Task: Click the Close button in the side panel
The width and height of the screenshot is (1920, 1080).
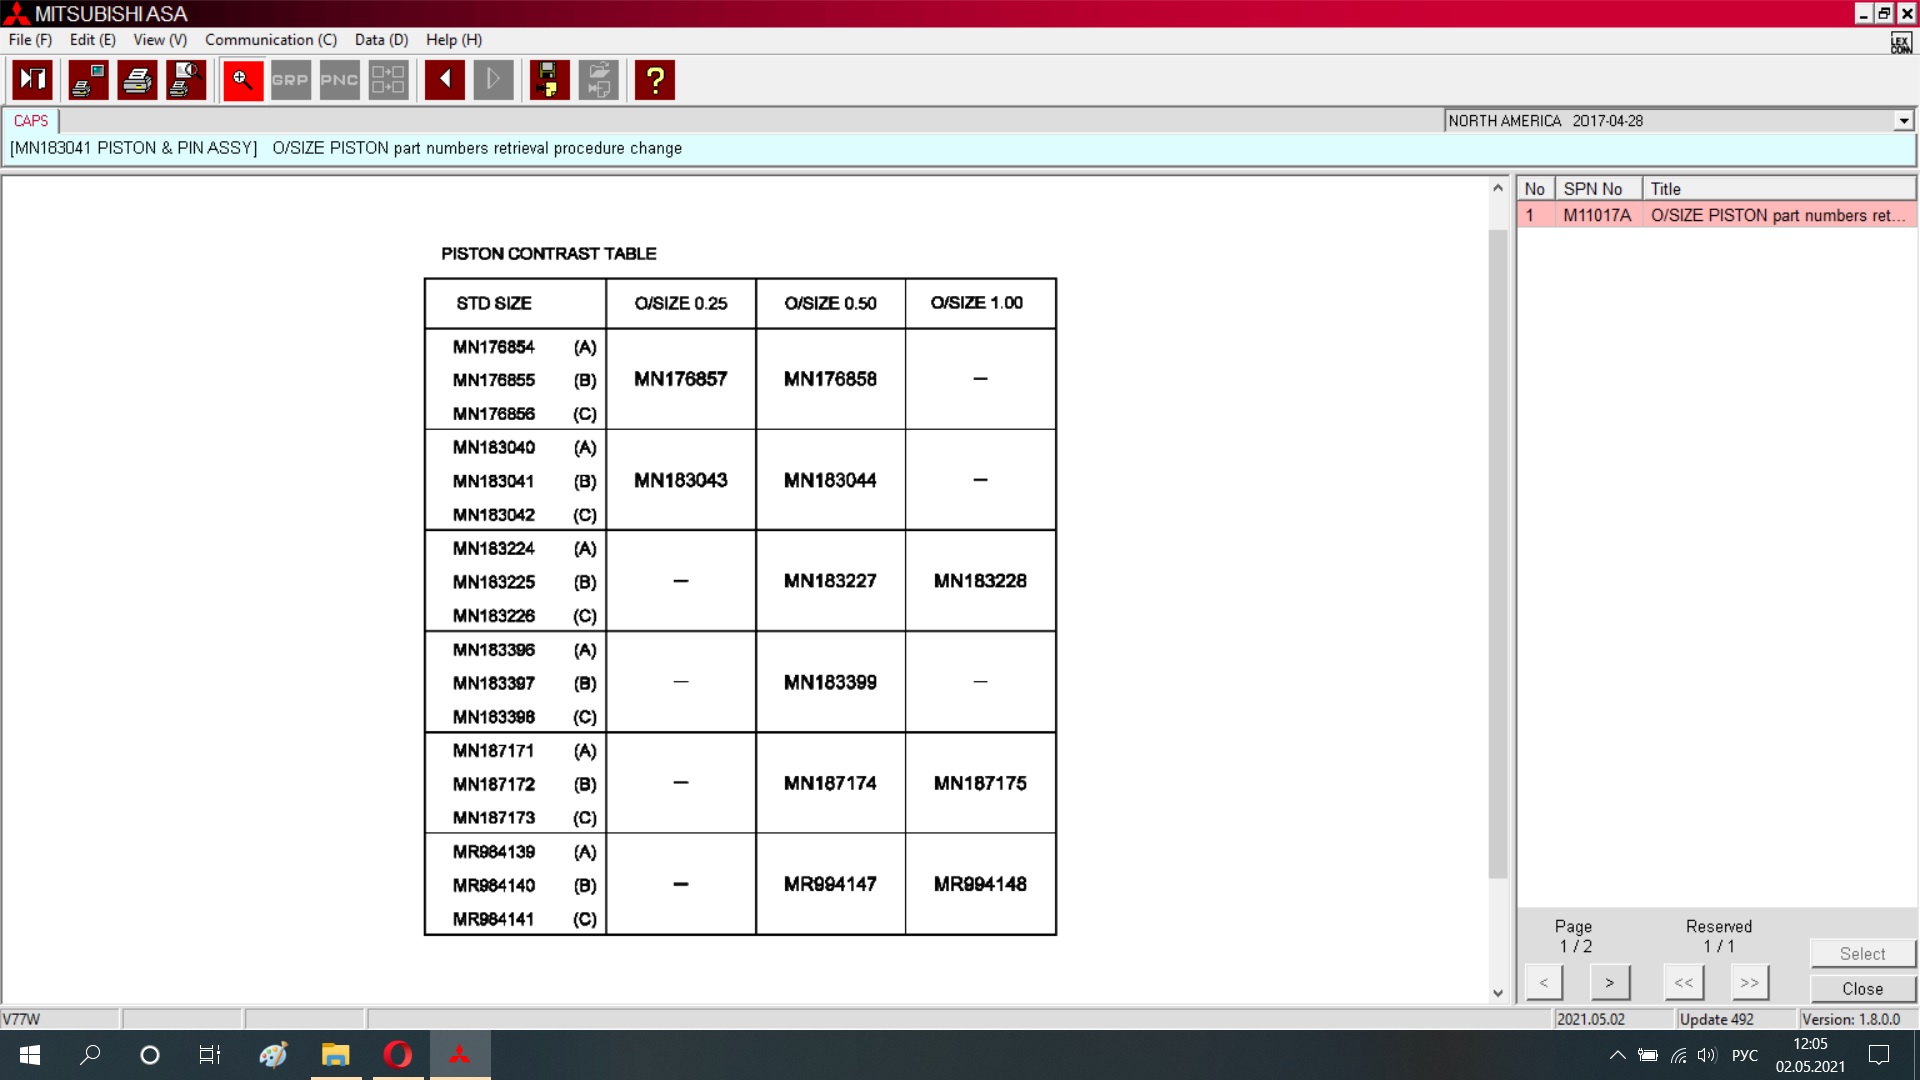Action: (x=1862, y=988)
